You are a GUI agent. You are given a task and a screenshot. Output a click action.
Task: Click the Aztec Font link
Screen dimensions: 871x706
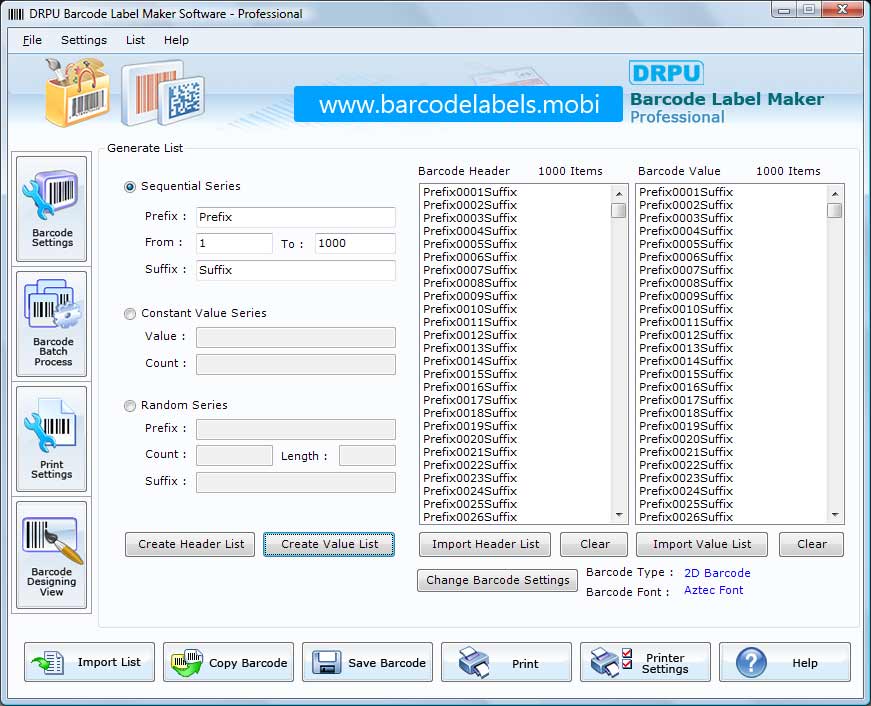[713, 590]
